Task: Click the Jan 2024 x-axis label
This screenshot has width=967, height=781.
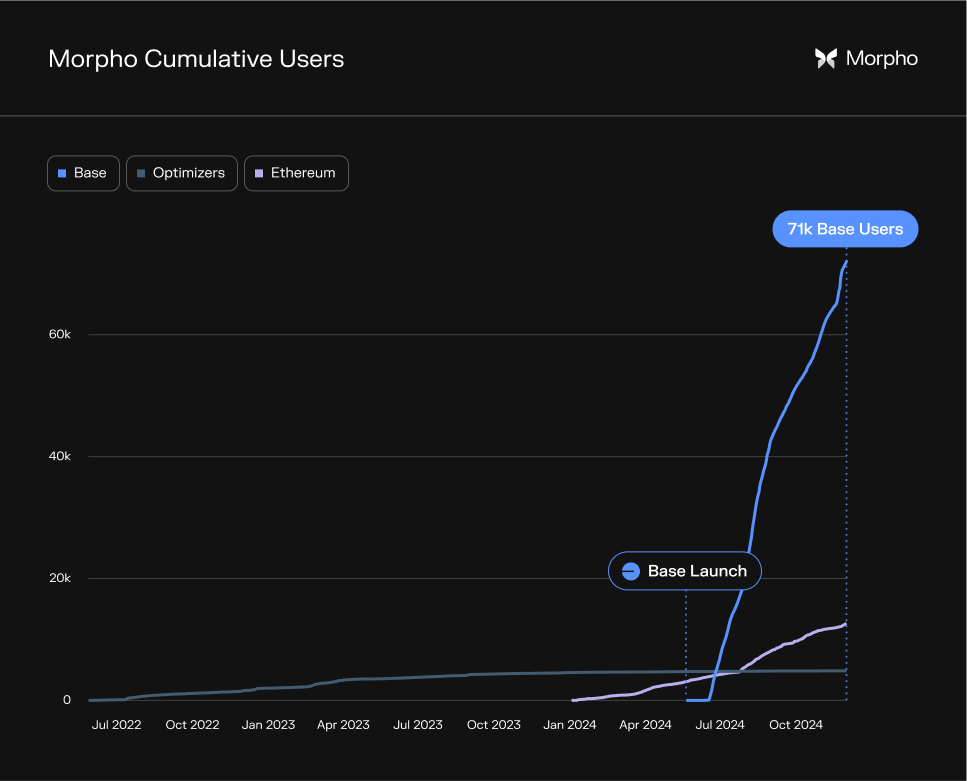Action: [570, 725]
